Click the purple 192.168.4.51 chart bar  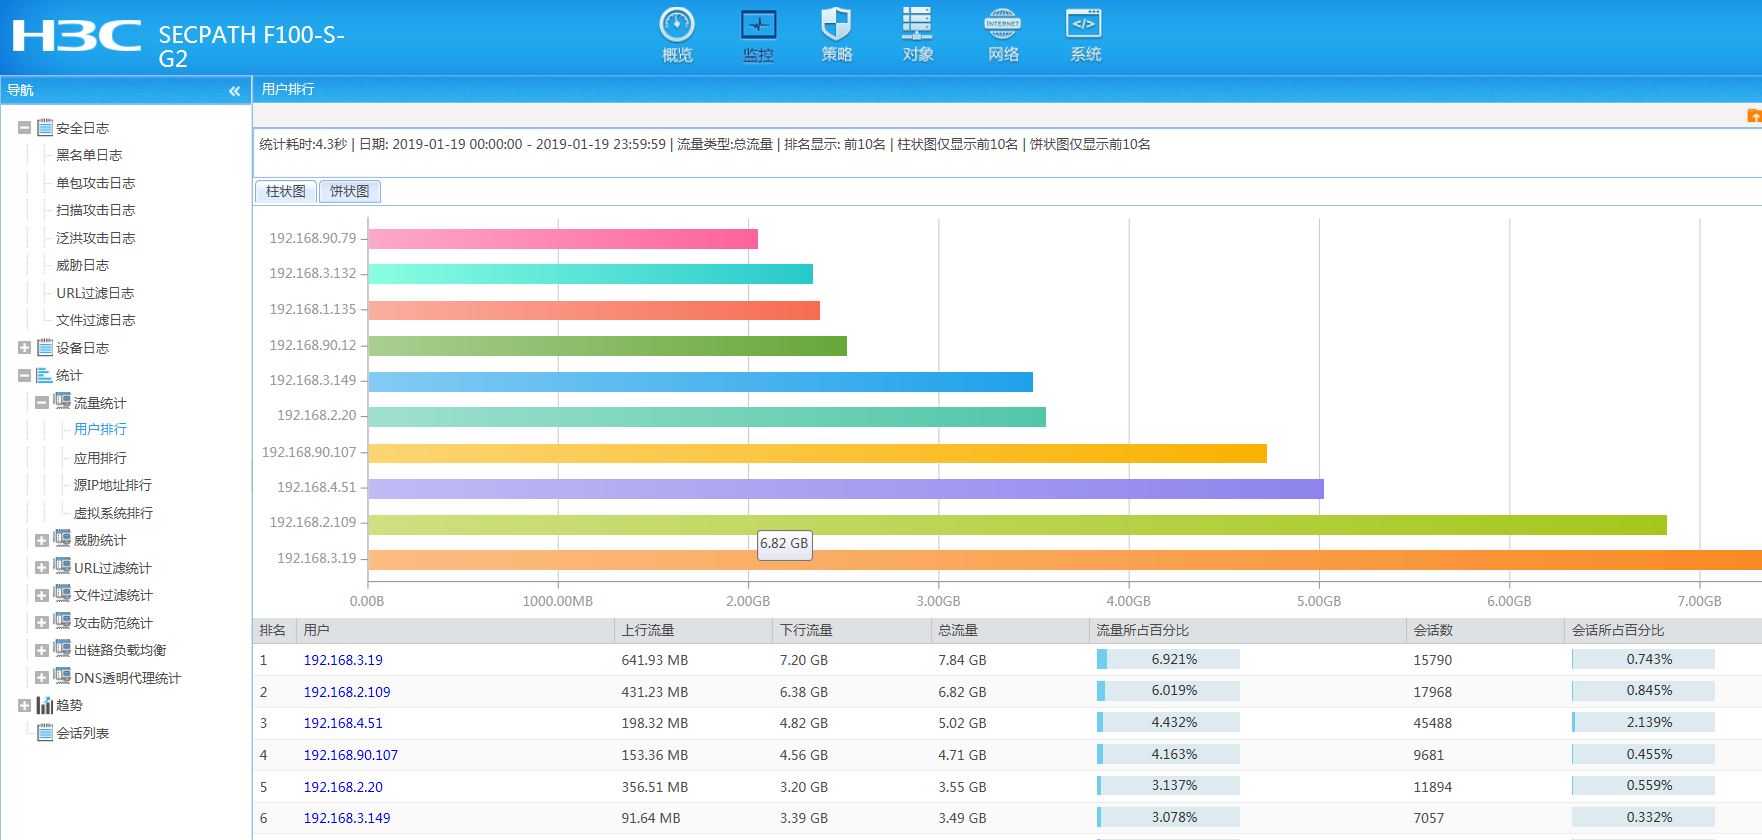pyautogui.click(x=845, y=489)
